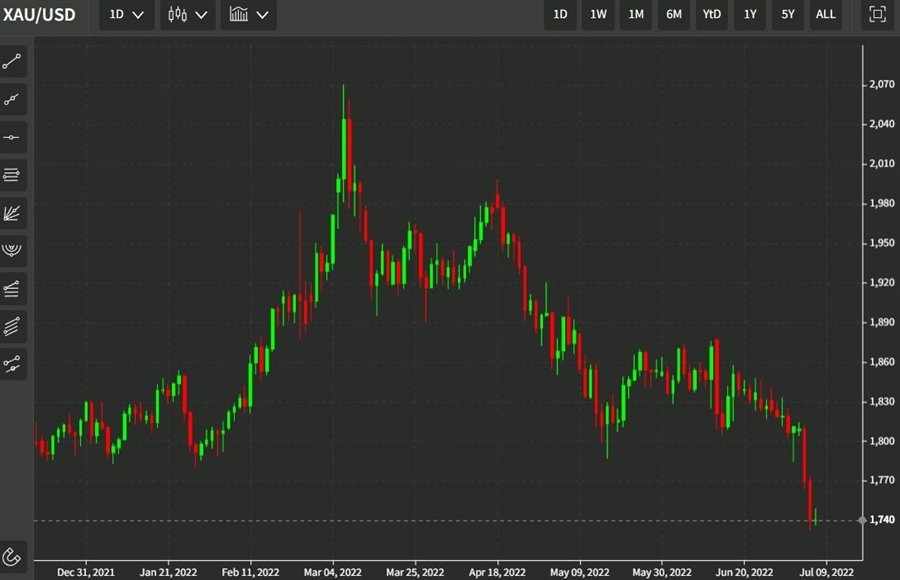Set range to 1M
The width and height of the screenshot is (900, 580).
click(x=636, y=14)
